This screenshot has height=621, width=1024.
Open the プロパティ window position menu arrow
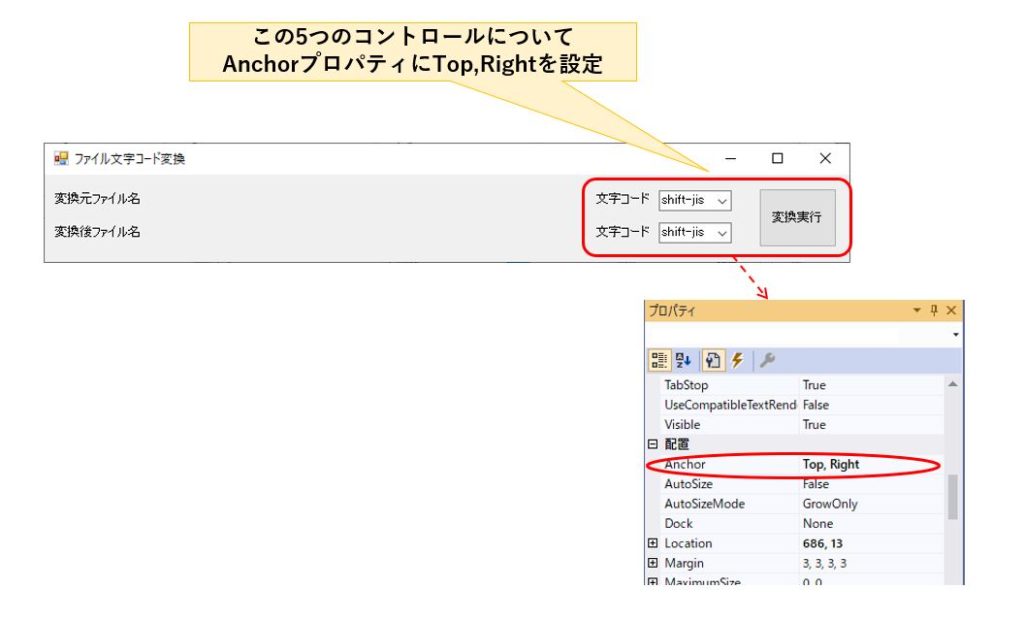click(x=917, y=310)
